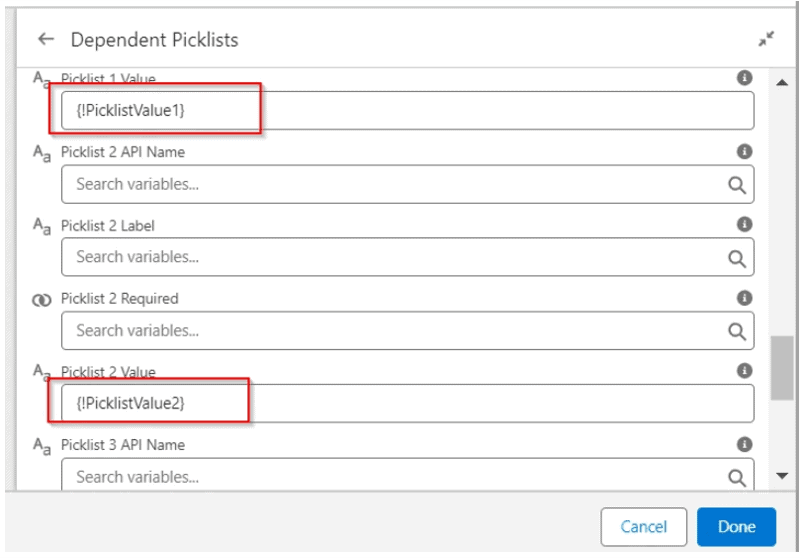The width and height of the screenshot is (800, 558).
Task: Focus the Picklist 2 Label search box
Action: coord(390,258)
